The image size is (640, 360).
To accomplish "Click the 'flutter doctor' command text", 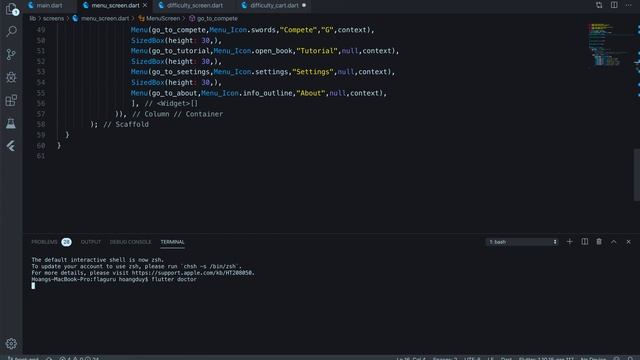I will [x=174, y=280].
